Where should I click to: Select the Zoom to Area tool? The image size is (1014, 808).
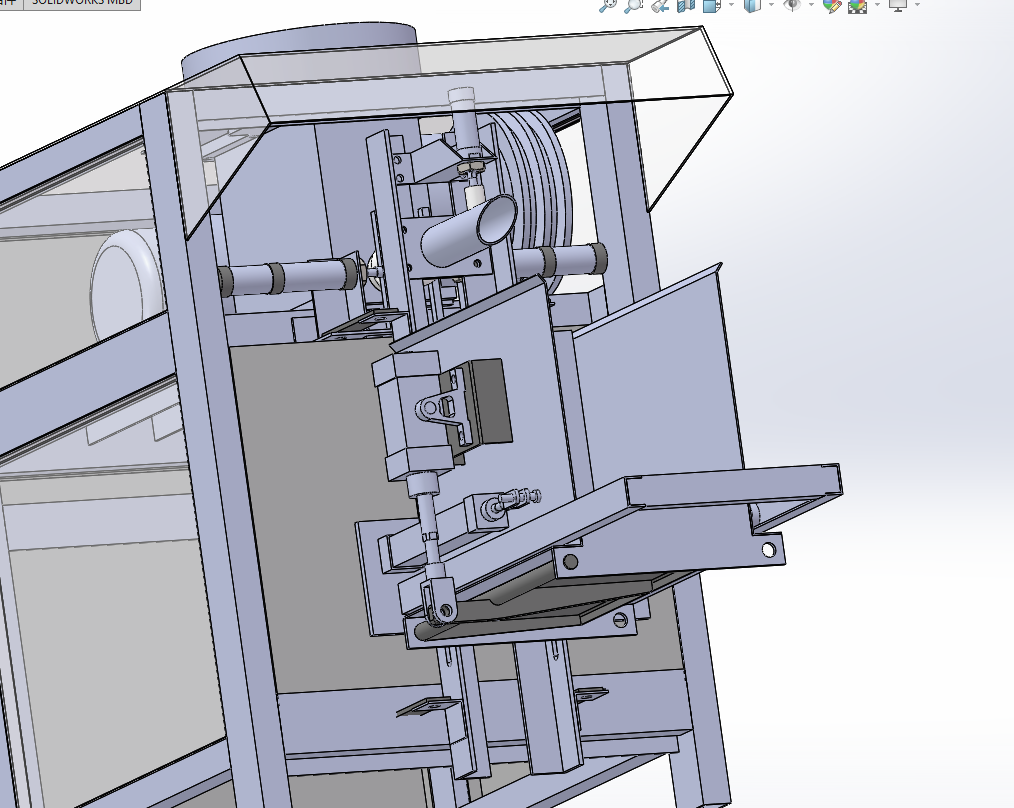[x=632, y=6]
